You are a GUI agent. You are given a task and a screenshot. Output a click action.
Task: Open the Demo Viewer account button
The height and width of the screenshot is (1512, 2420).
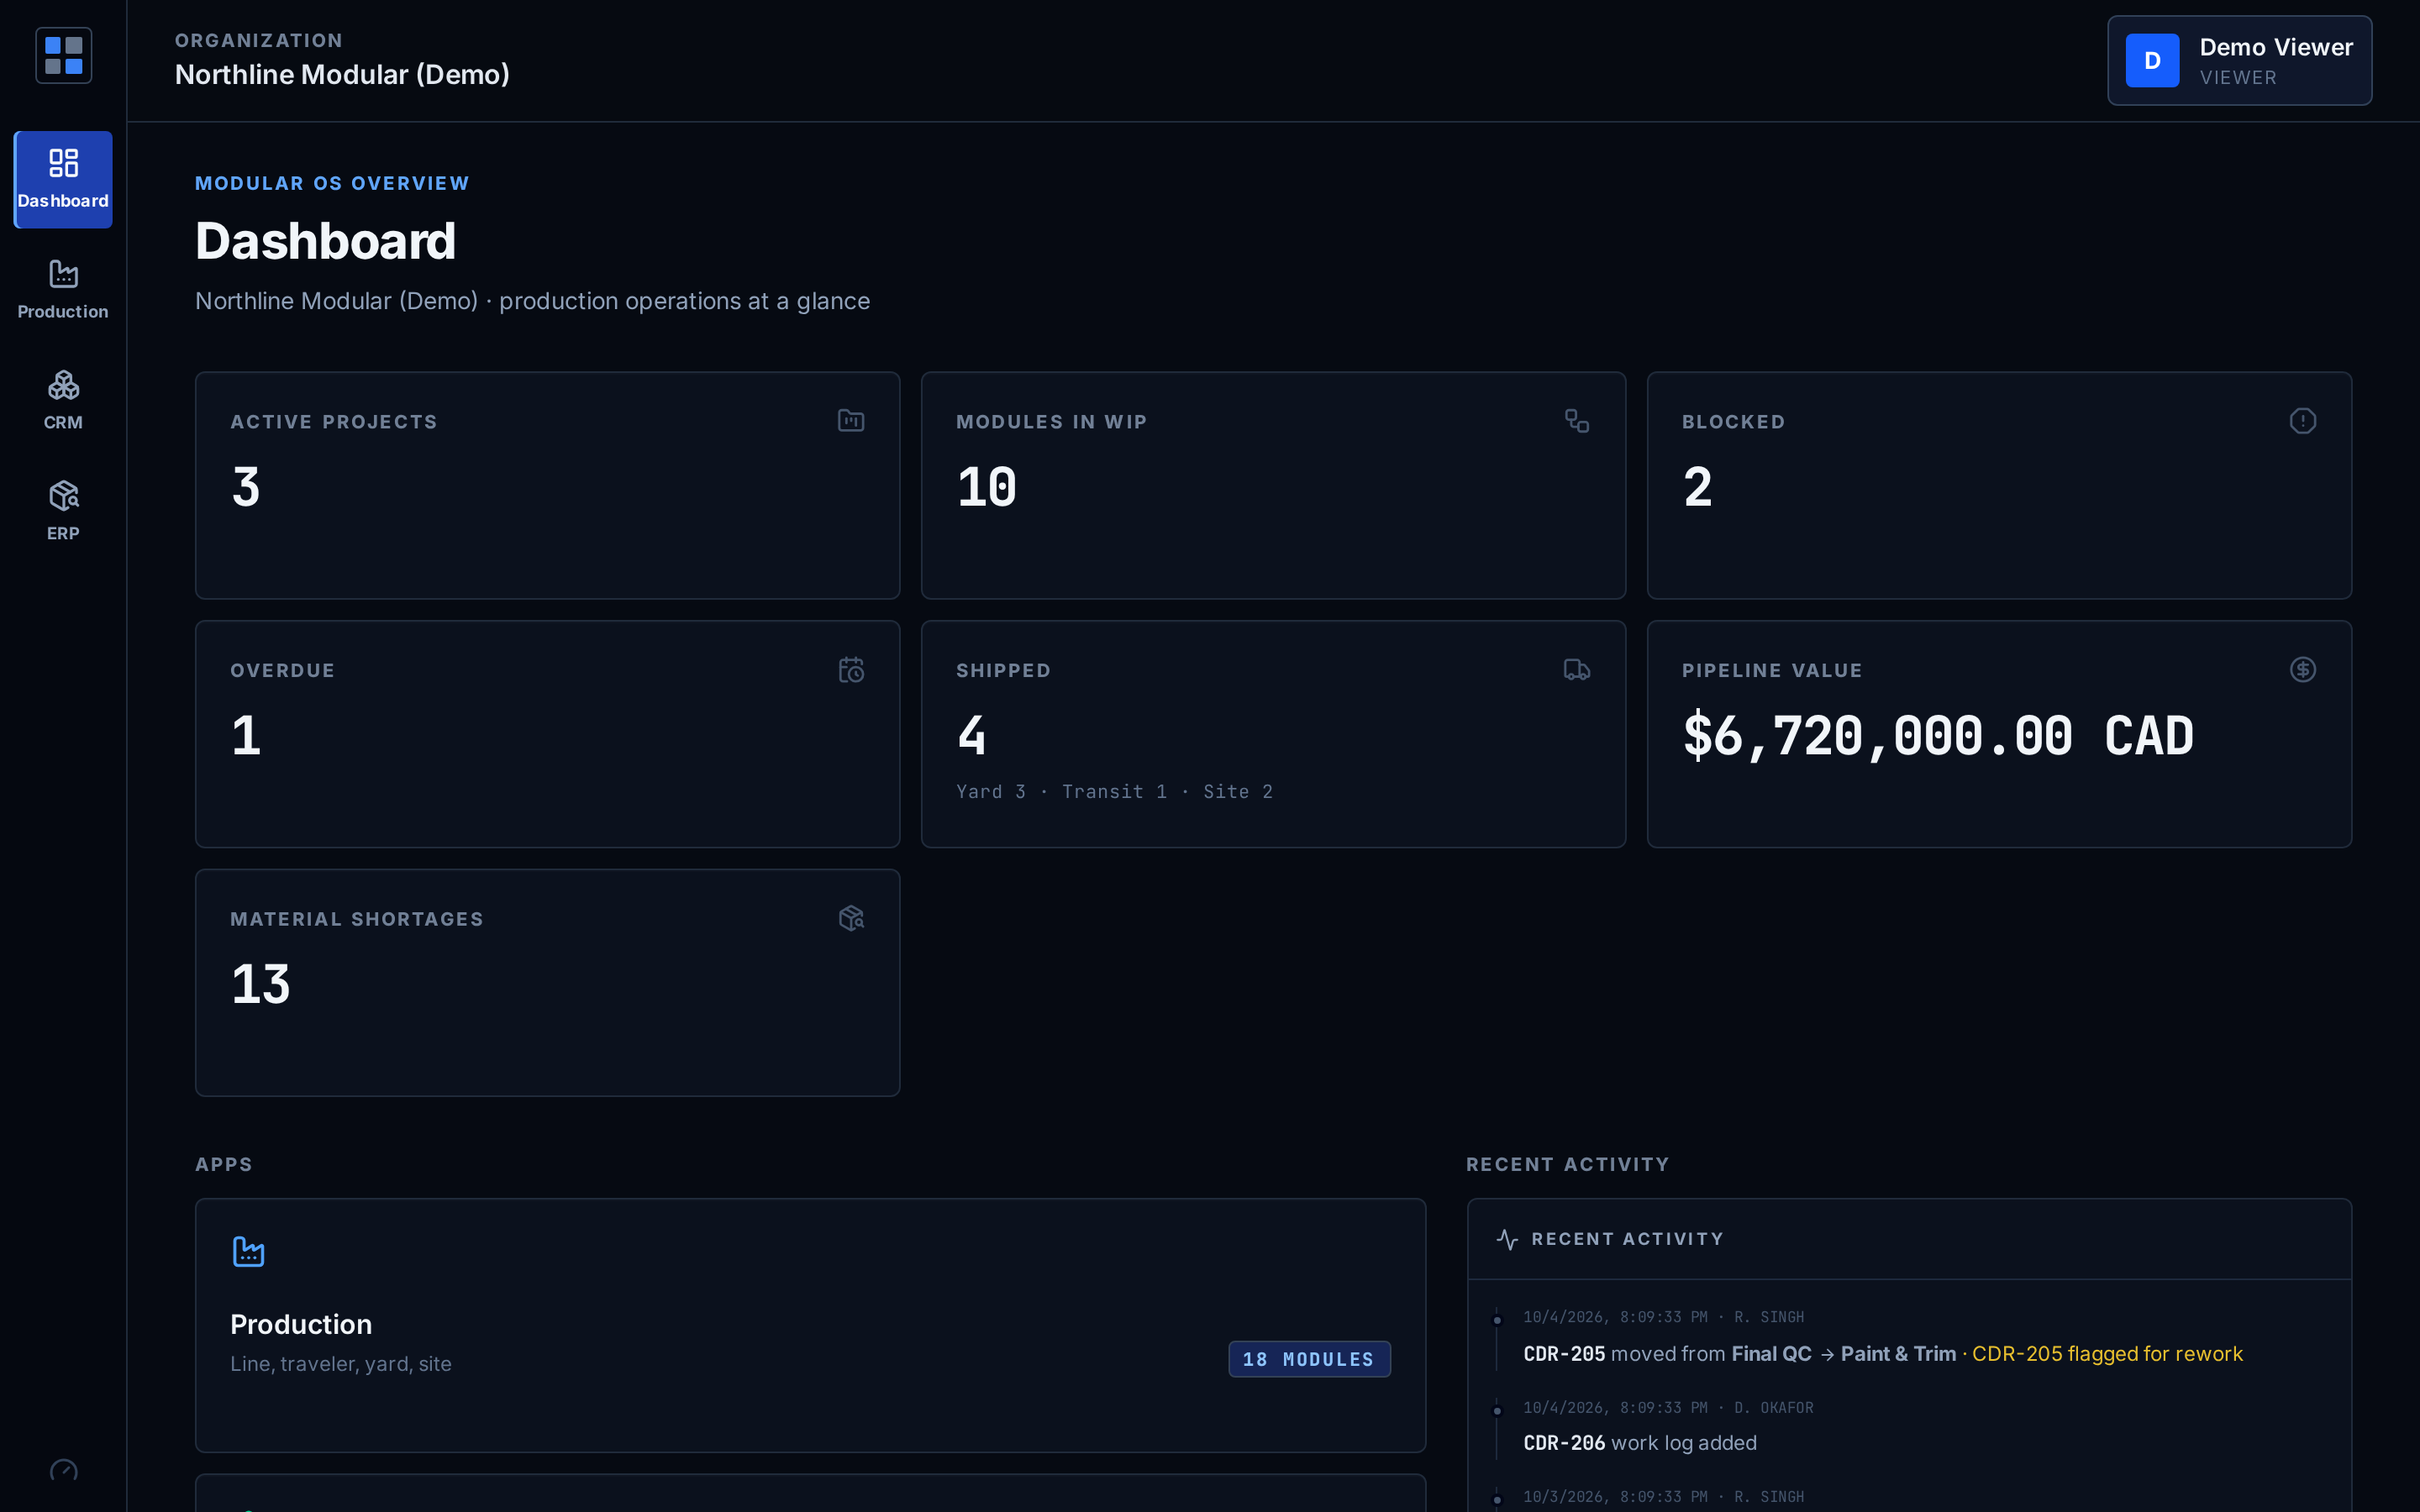point(2239,60)
